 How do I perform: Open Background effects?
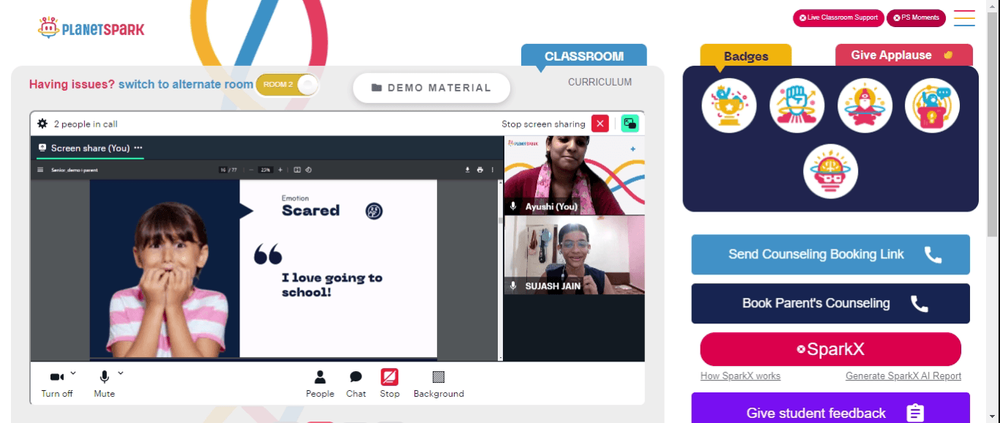pyautogui.click(x=438, y=385)
